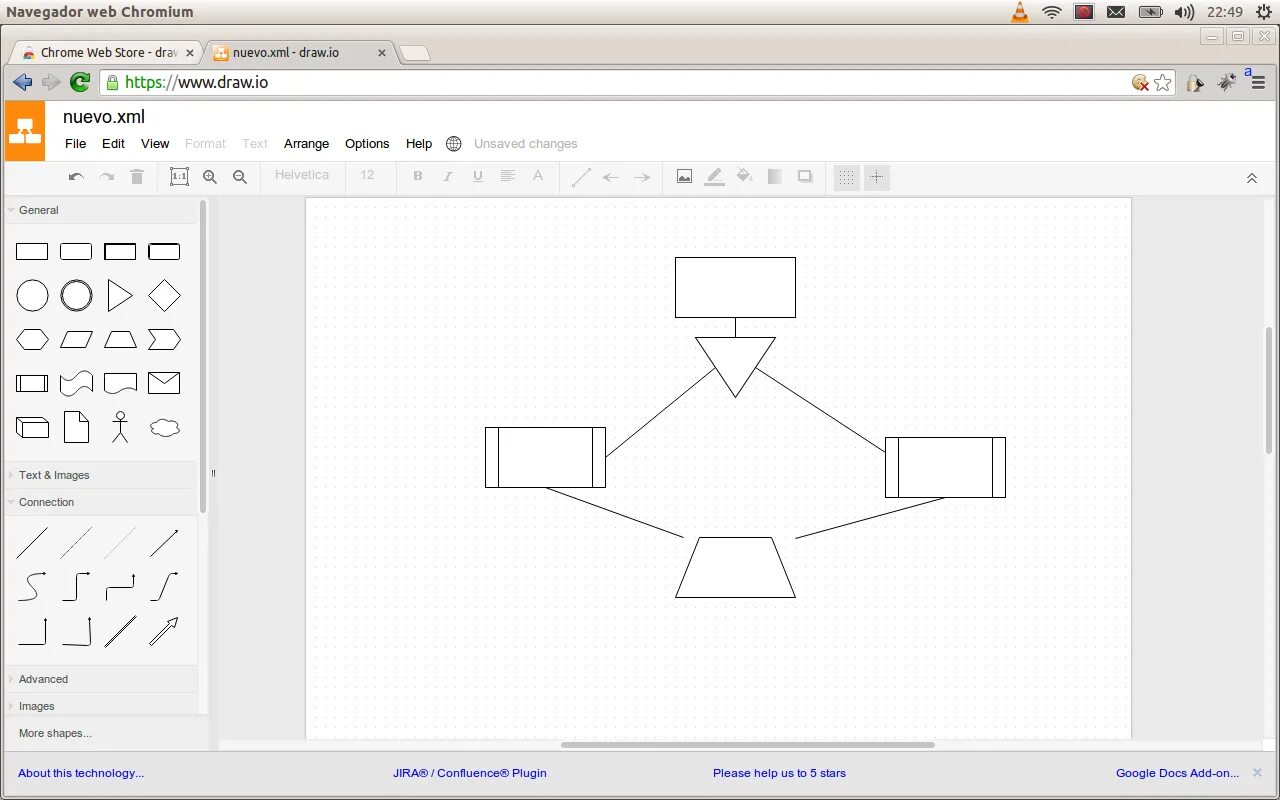Screen dimensions: 1280x800
Task: Select the actor stick figure shape
Action: click(x=120, y=427)
